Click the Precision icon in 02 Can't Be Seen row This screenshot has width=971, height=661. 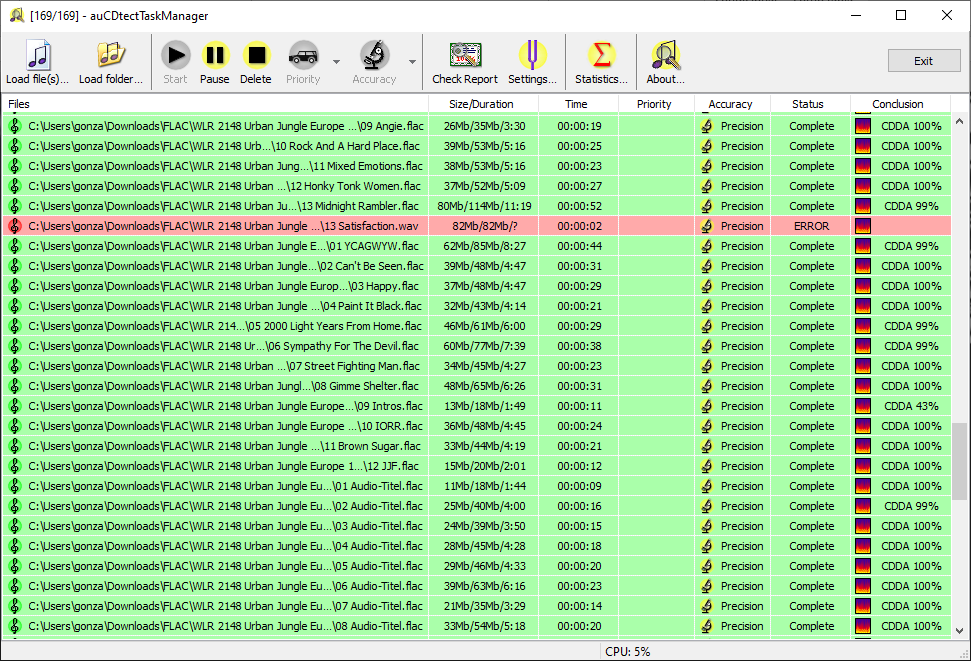coord(707,266)
